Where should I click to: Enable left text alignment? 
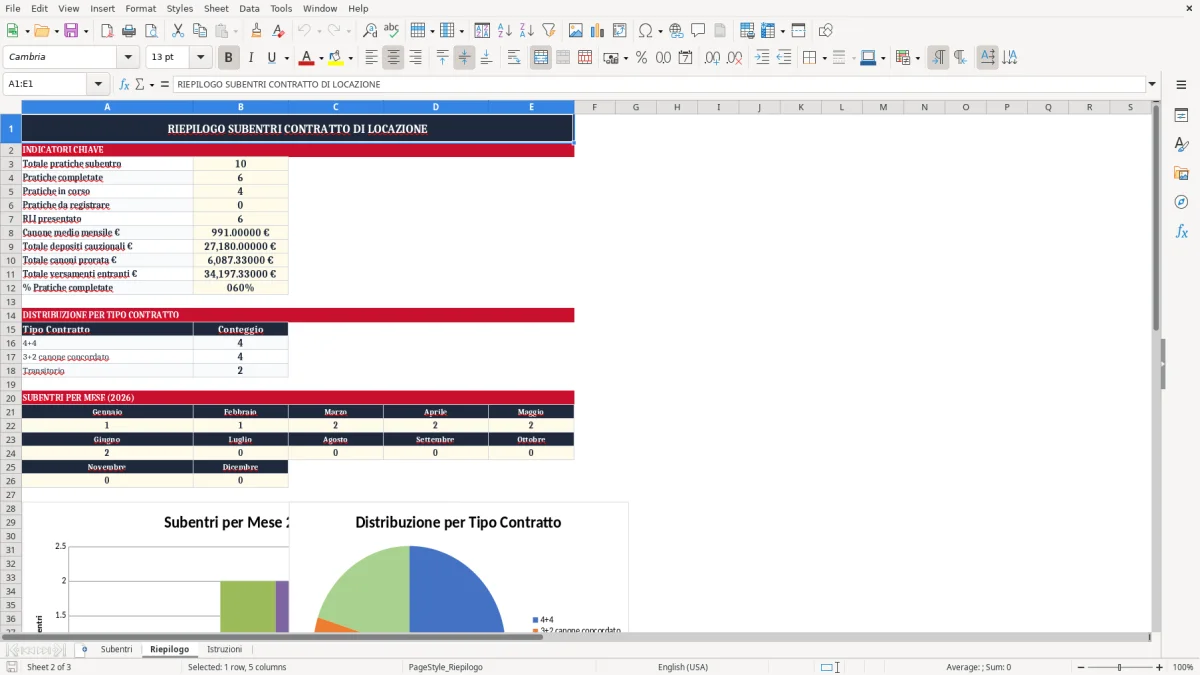[x=371, y=58]
